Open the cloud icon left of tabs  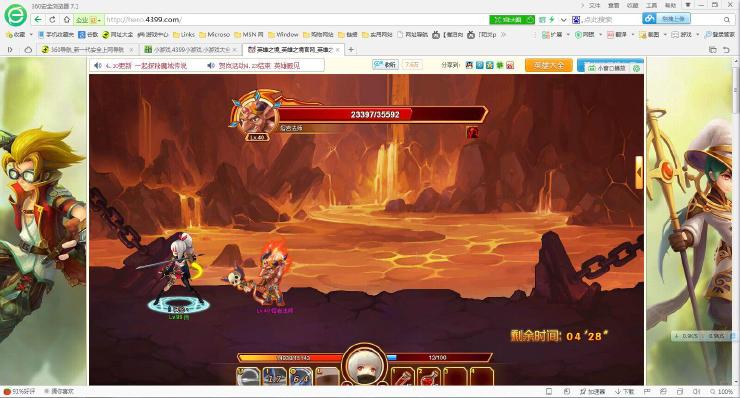pos(28,49)
